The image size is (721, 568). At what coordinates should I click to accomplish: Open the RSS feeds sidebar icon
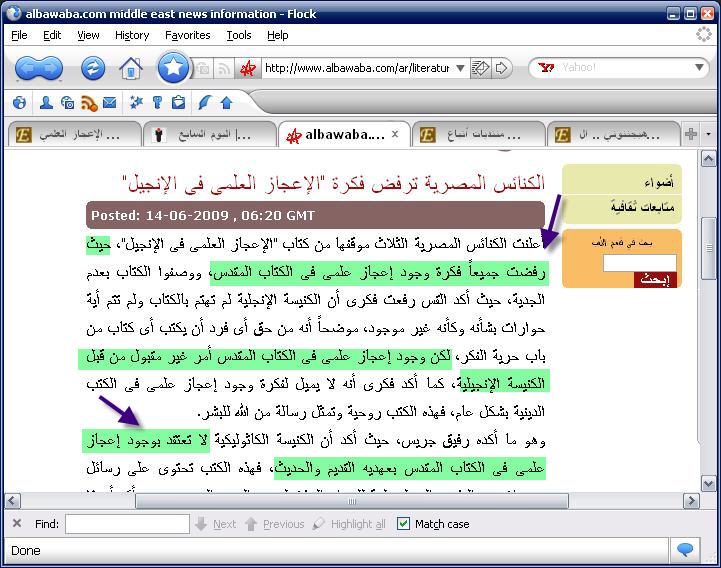tap(89, 103)
